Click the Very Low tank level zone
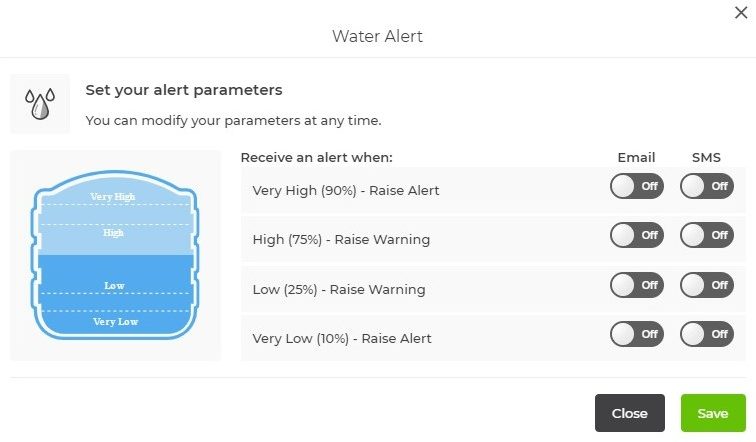 pos(114,322)
